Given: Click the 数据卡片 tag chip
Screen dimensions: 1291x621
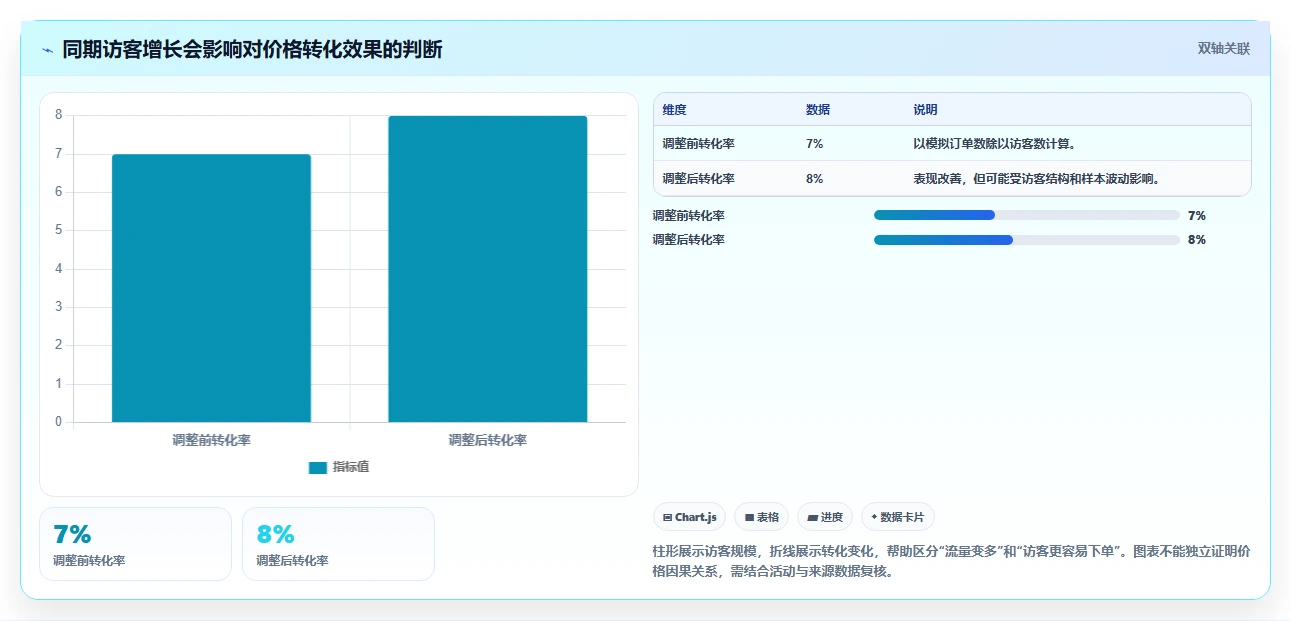Looking at the screenshot, I should [897, 517].
